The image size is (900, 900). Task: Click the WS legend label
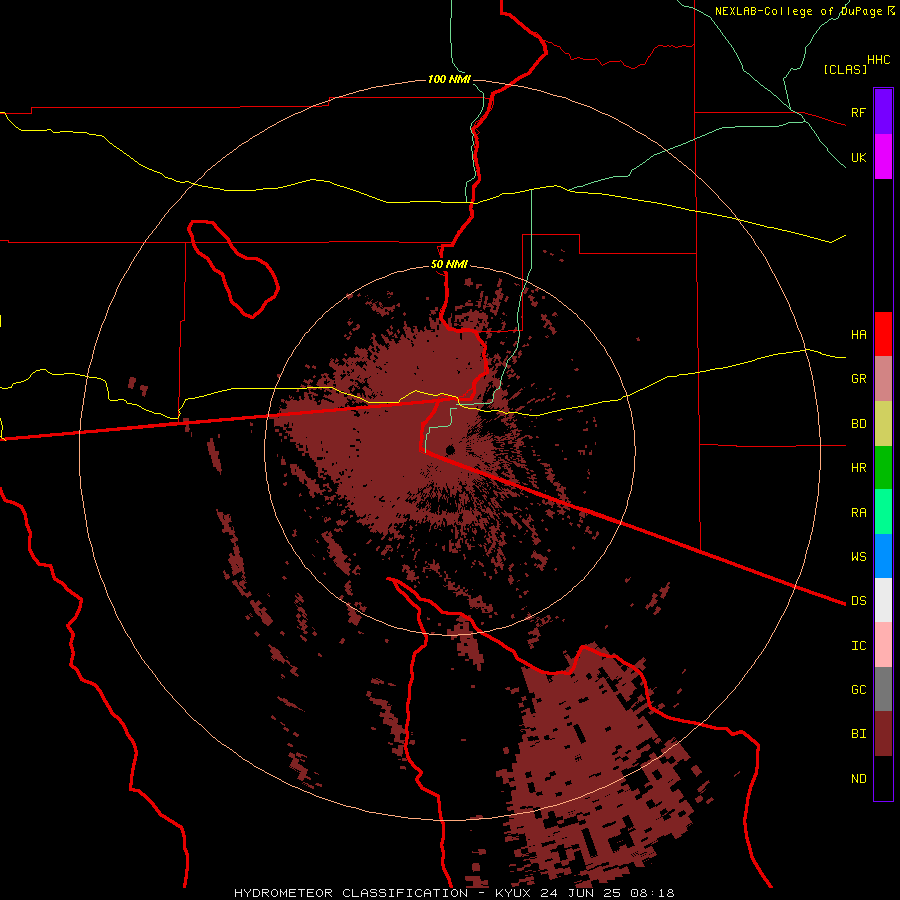point(858,557)
